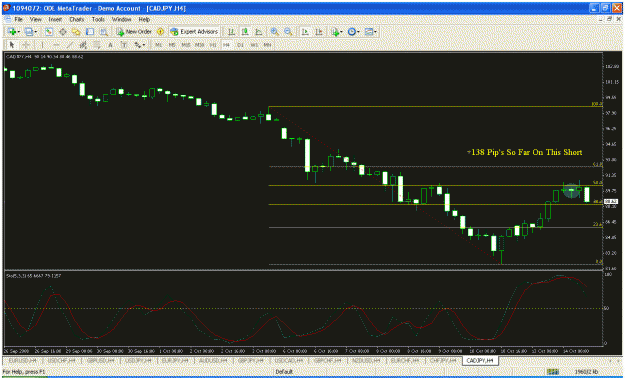Switch to the NZDUSD,H4 chart tab
Image resolution: width=625 pixels, height=378 pixels.
coord(366,360)
